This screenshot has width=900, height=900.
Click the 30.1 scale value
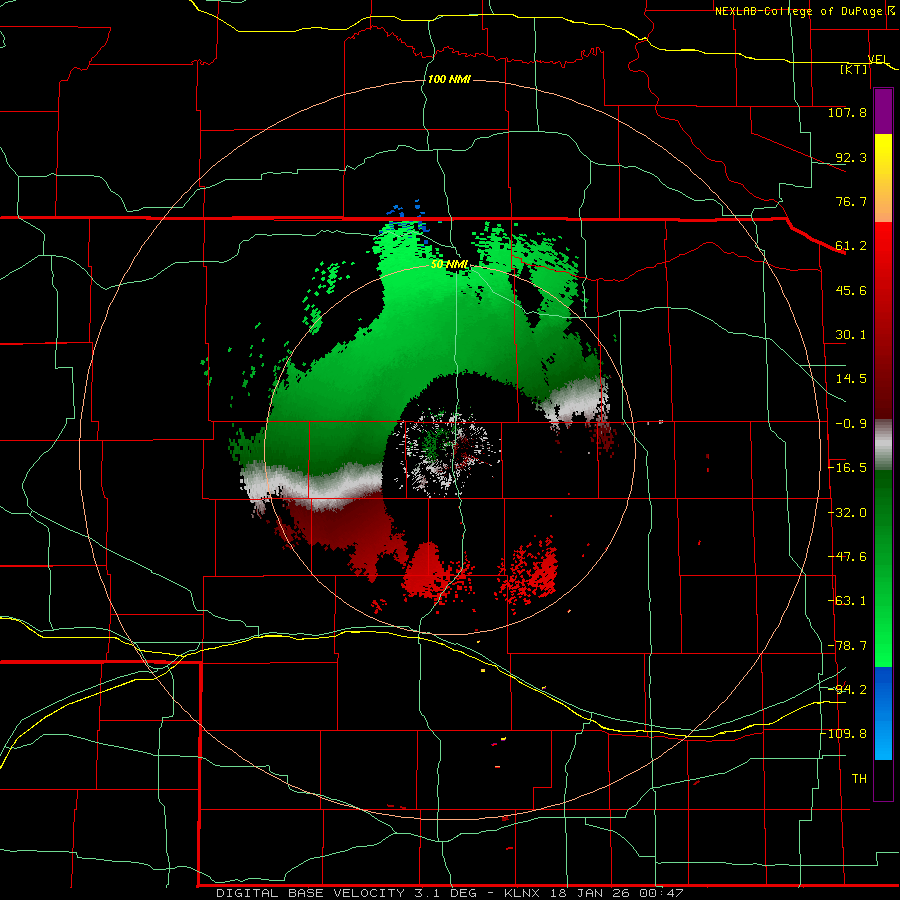point(851,335)
